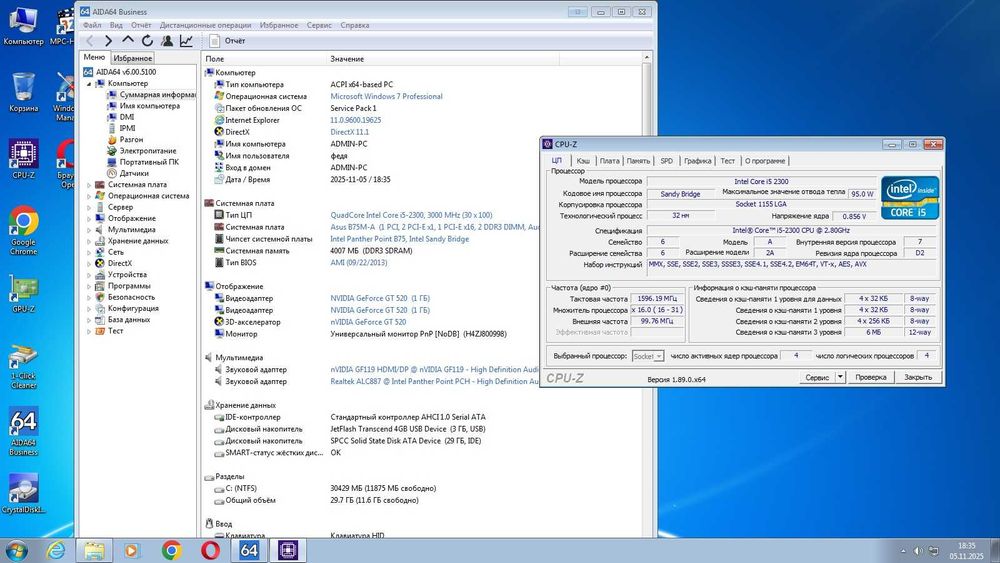Show hidden tray icons arrow
Screen dimensions: 1000x563
coord(903,551)
